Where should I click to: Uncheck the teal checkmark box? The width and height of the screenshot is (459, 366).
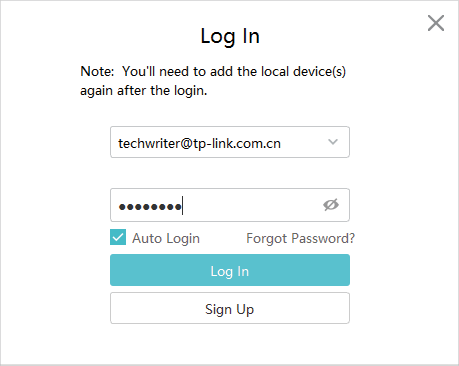118,237
